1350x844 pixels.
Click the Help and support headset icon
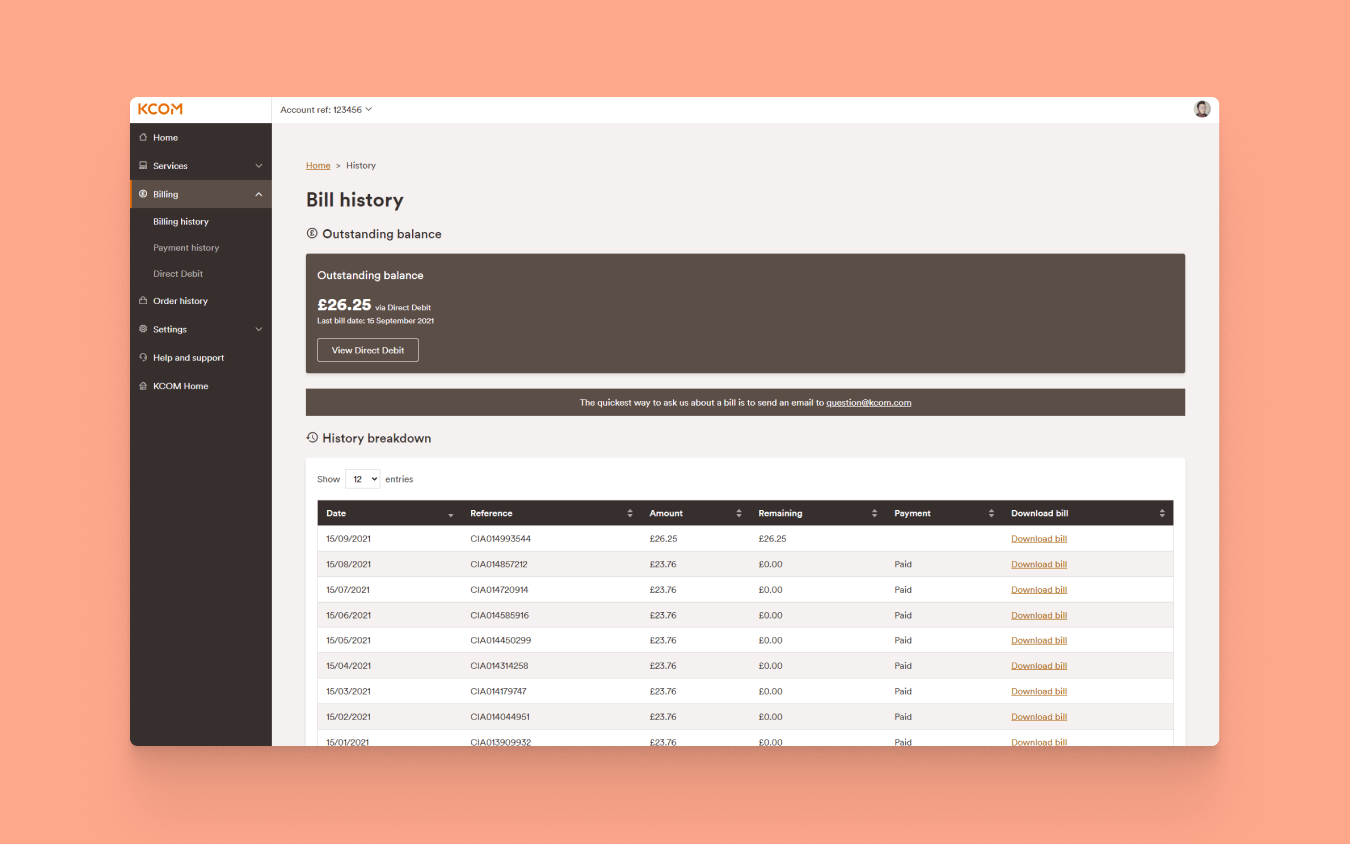click(x=143, y=357)
